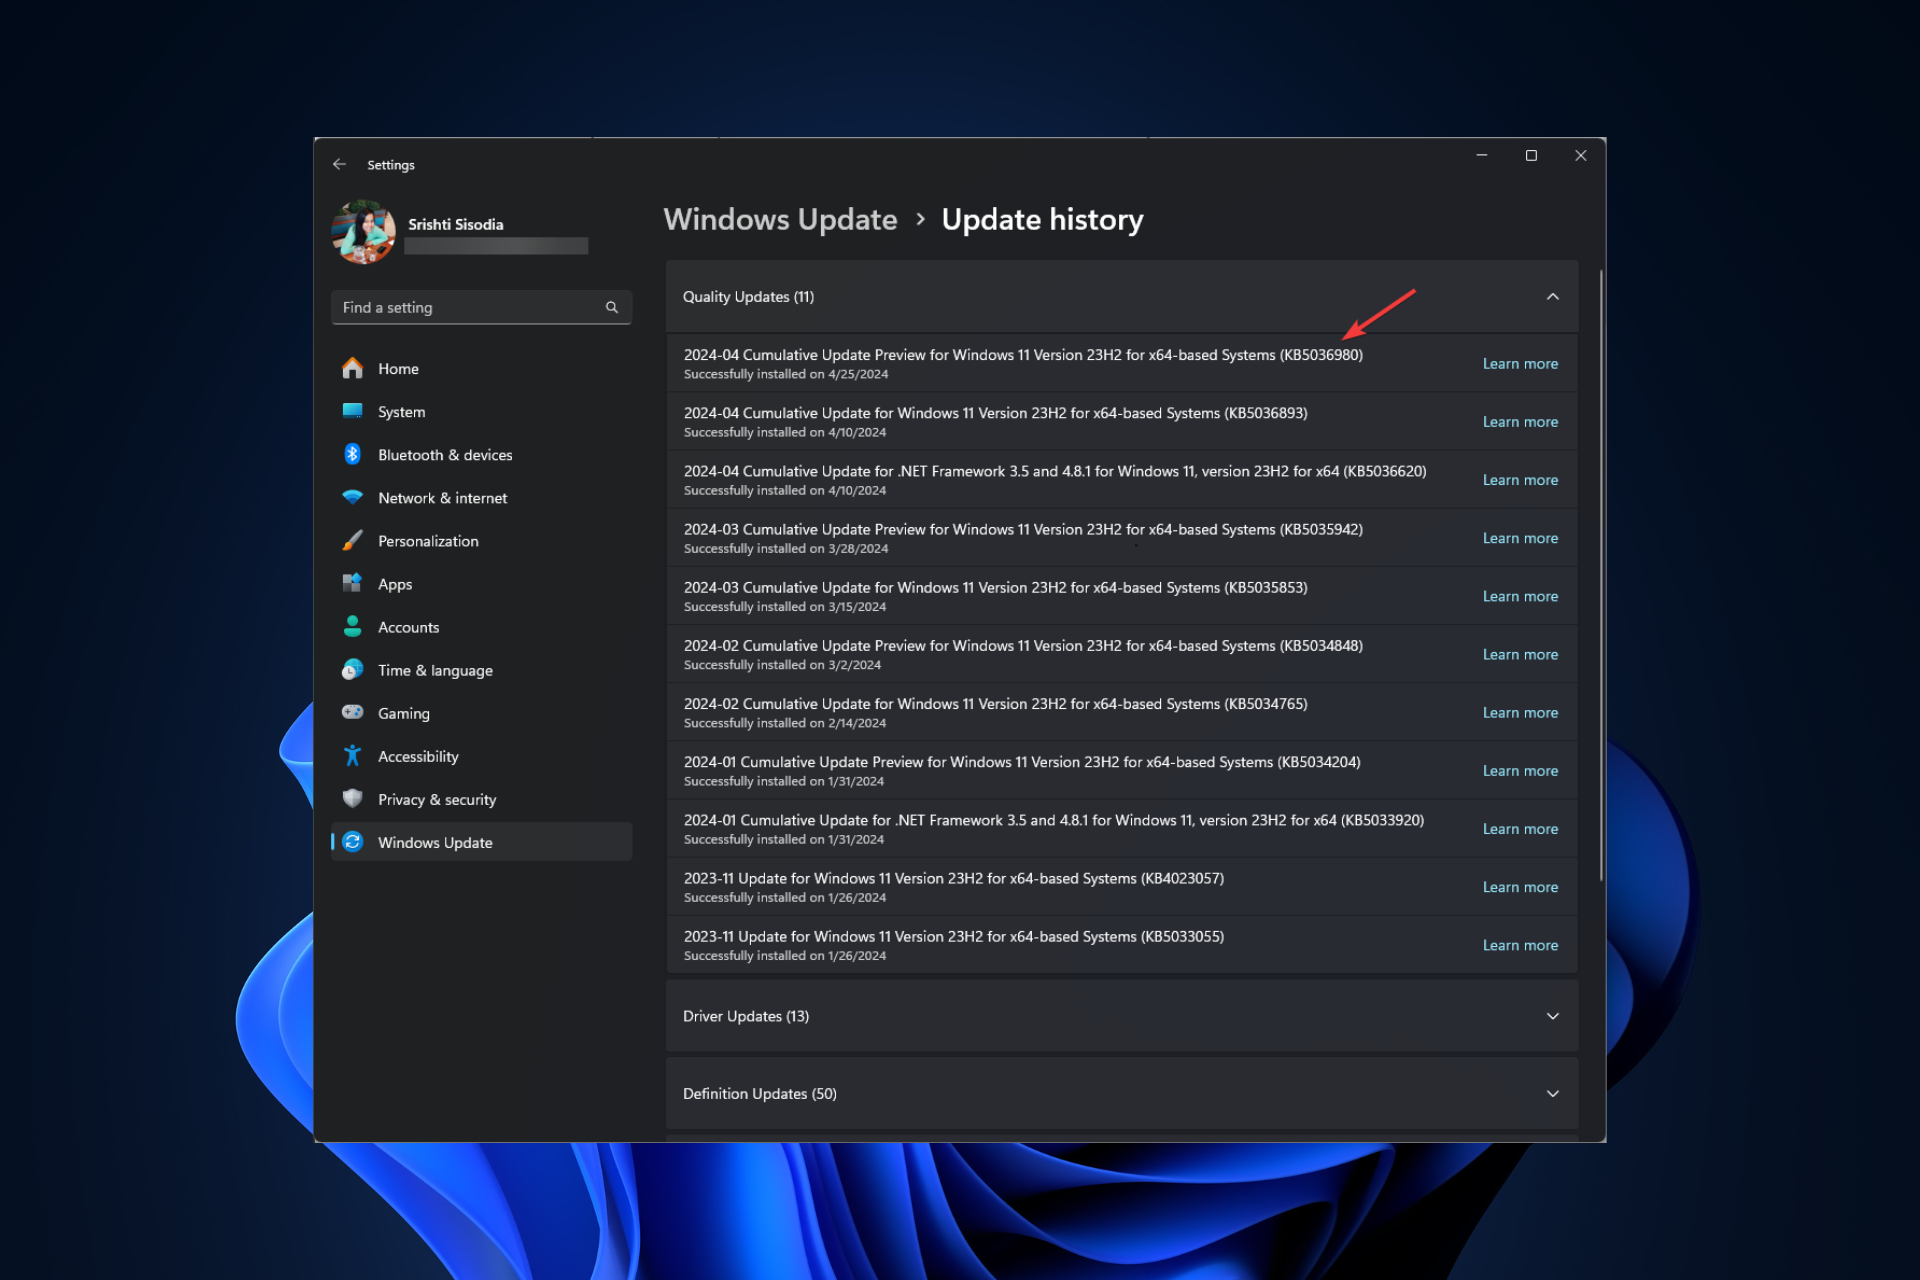Click the Bluetooth & devices icon

(352, 454)
